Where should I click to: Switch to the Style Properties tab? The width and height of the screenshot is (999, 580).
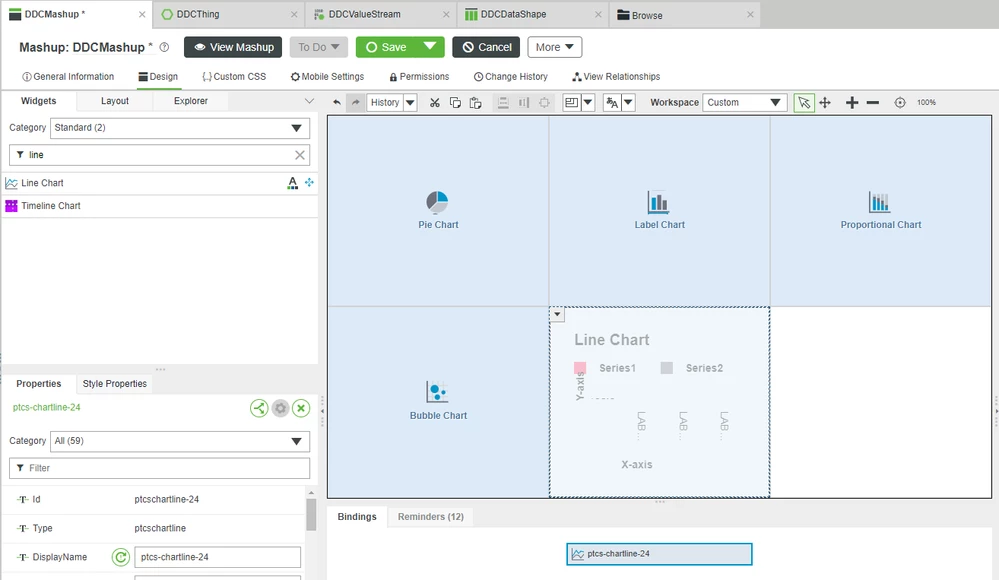(x=115, y=384)
